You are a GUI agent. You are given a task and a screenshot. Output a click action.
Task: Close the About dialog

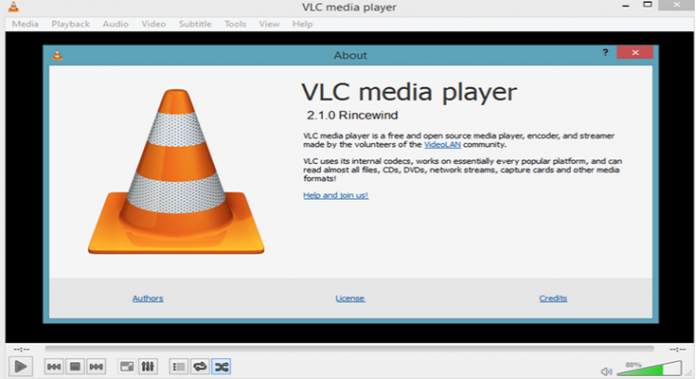(x=635, y=52)
